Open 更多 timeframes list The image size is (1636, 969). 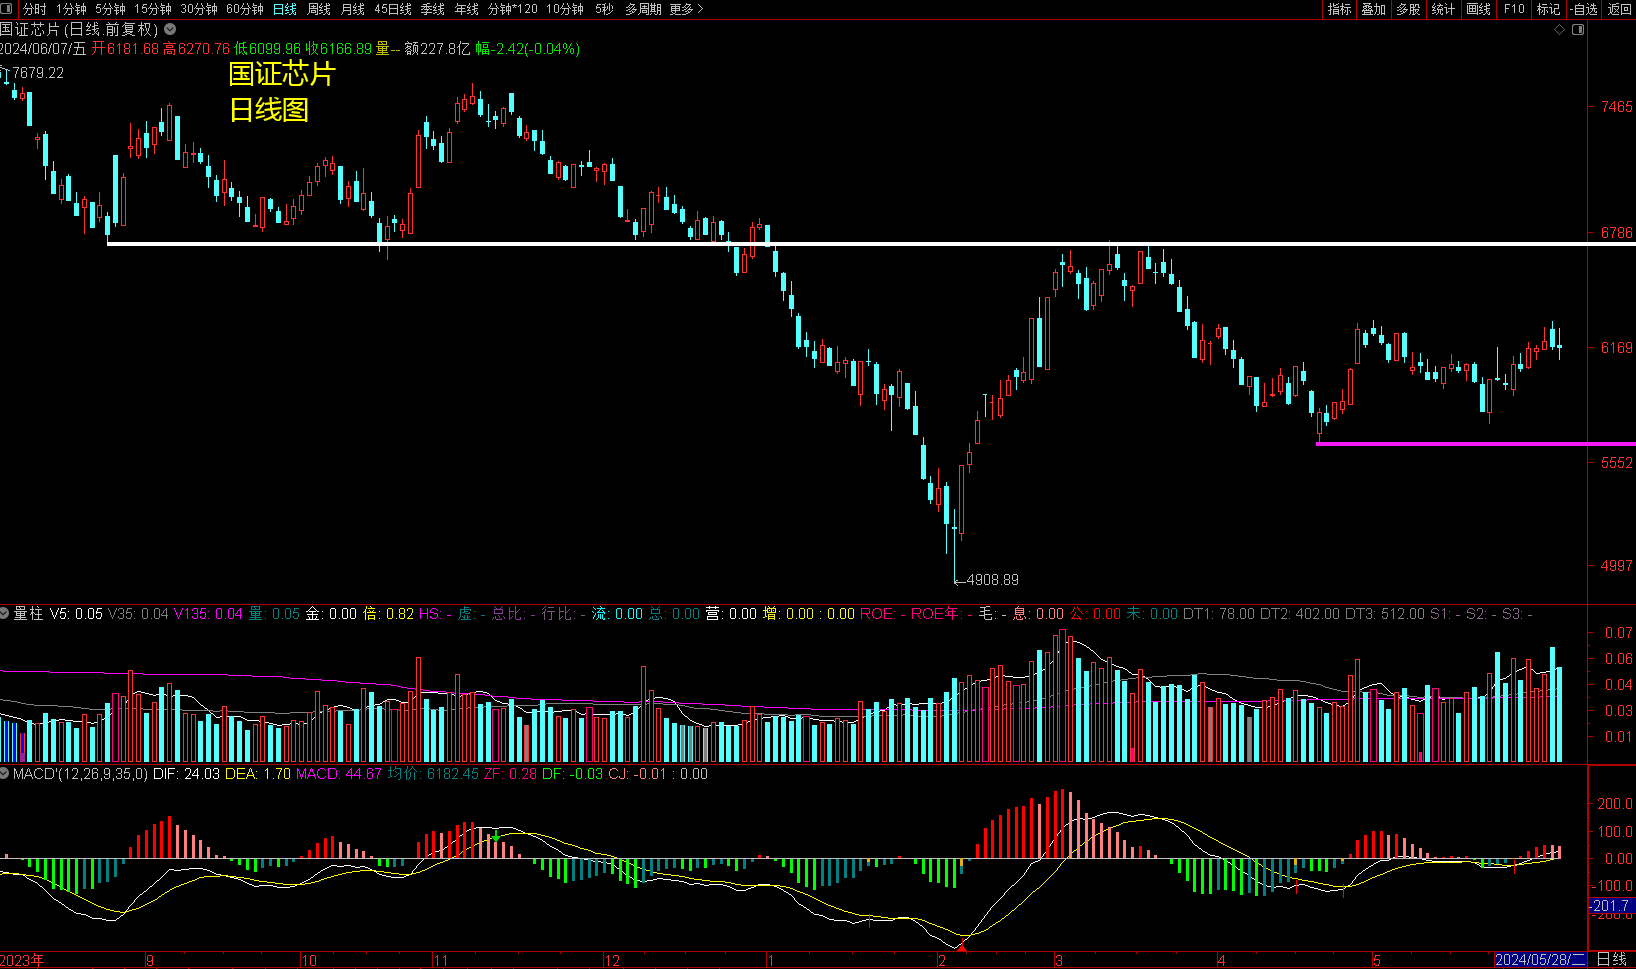pyautogui.click(x=686, y=9)
